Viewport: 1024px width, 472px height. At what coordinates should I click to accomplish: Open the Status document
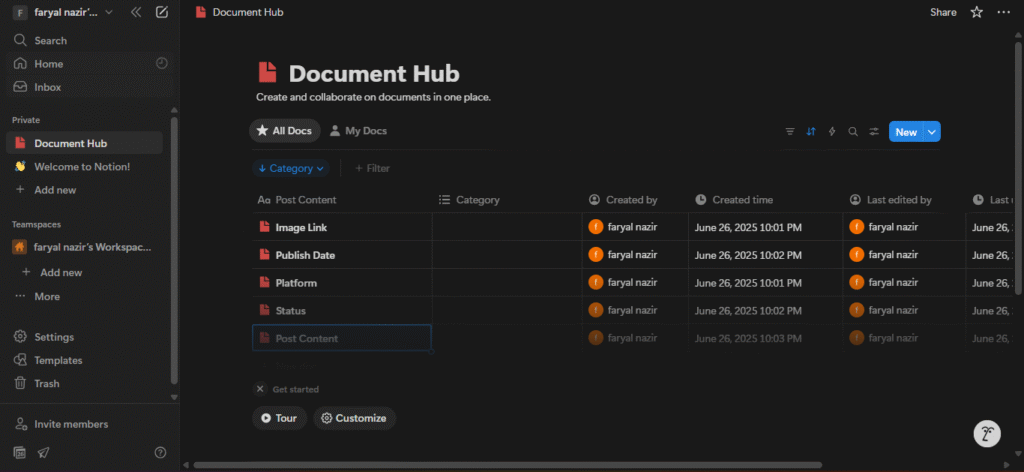[291, 311]
